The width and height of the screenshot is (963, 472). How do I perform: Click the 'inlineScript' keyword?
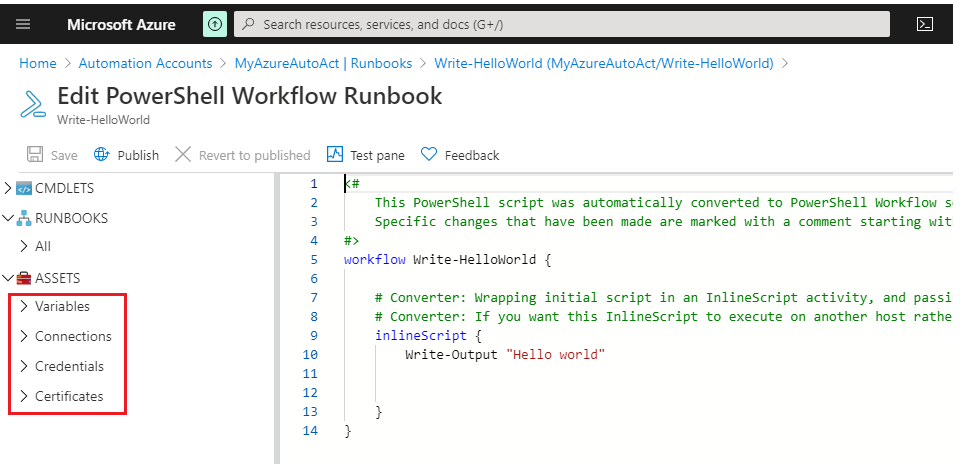pyautogui.click(x=421, y=336)
